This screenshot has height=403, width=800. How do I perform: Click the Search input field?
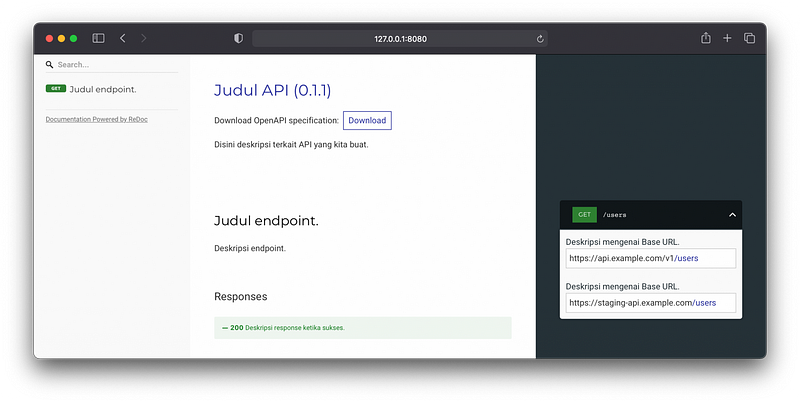pyautogui.click(x=115, y=65)
